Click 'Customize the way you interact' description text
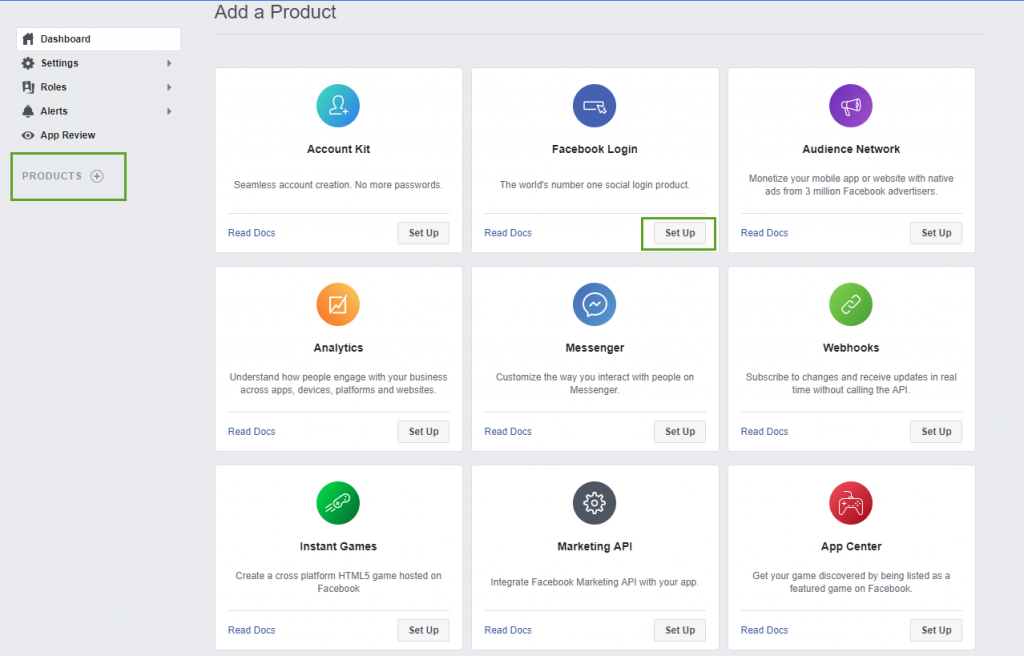 [594, 384]
